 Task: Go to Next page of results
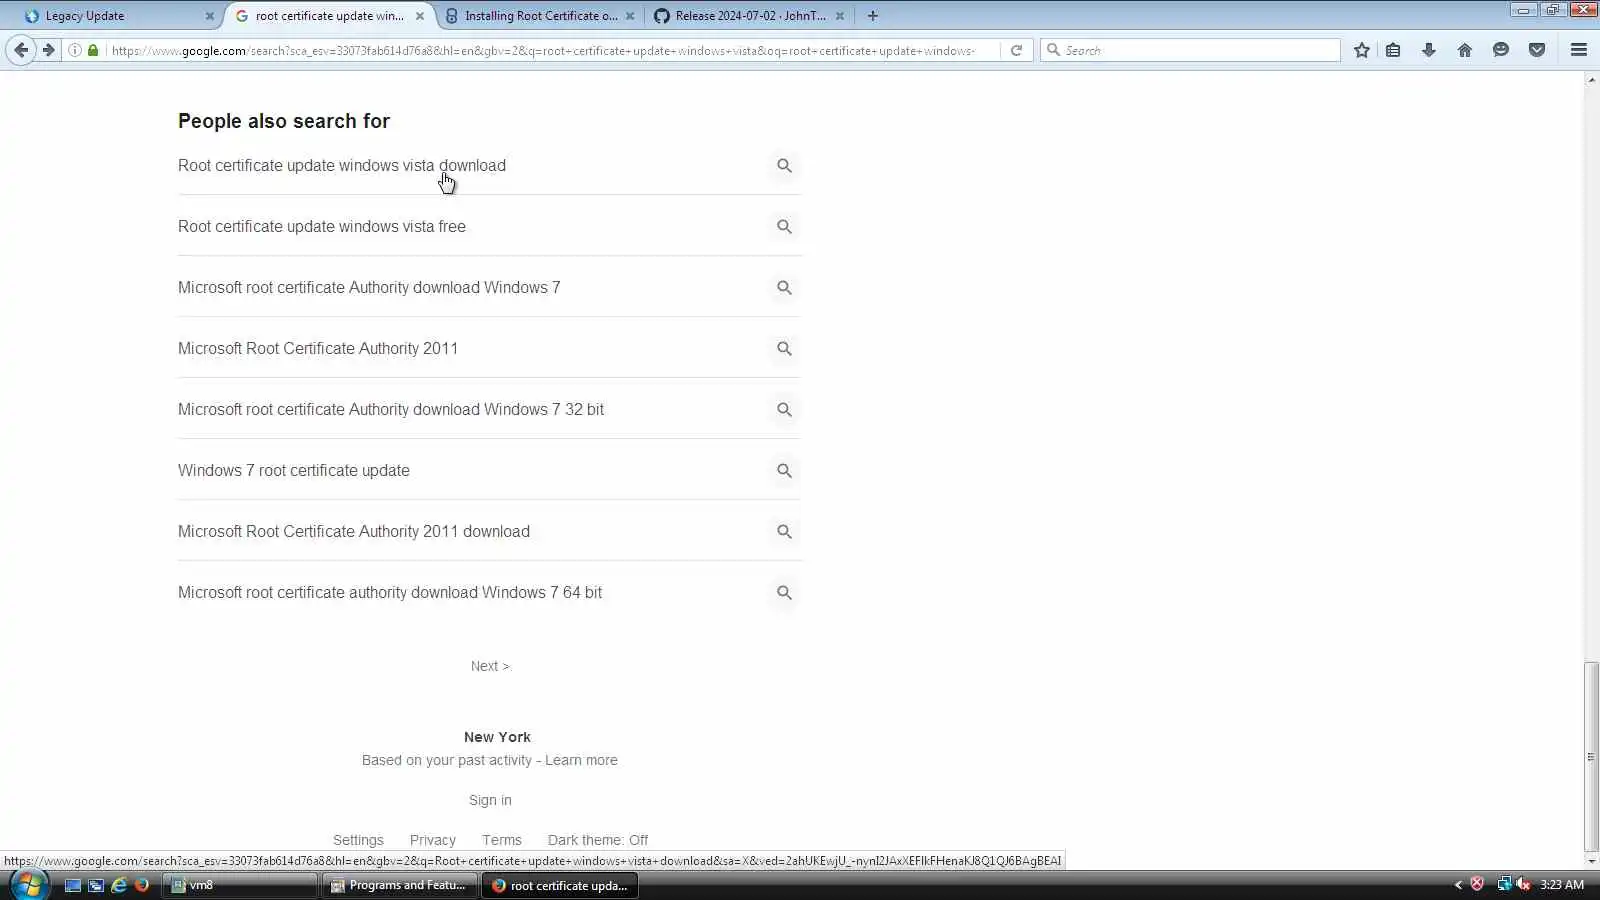pos(490,666)
